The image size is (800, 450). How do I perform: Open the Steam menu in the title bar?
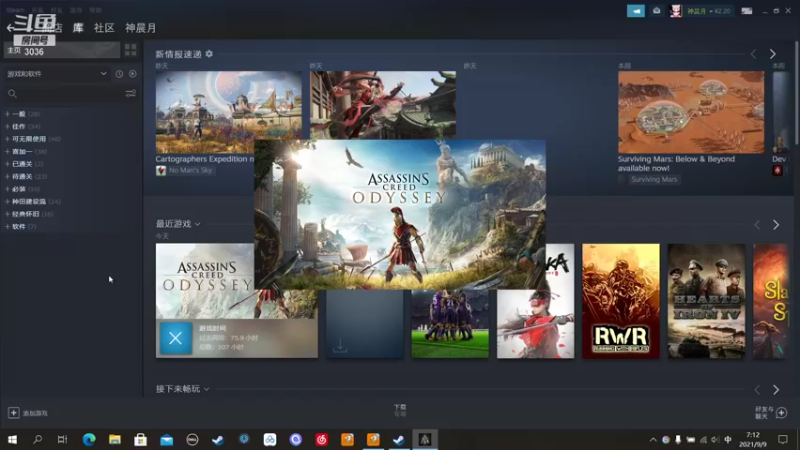coord(15,10)
